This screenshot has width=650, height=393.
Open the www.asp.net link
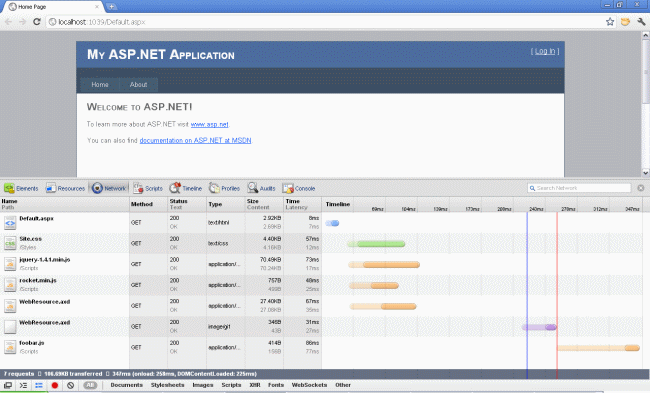[x=209, y=124]
